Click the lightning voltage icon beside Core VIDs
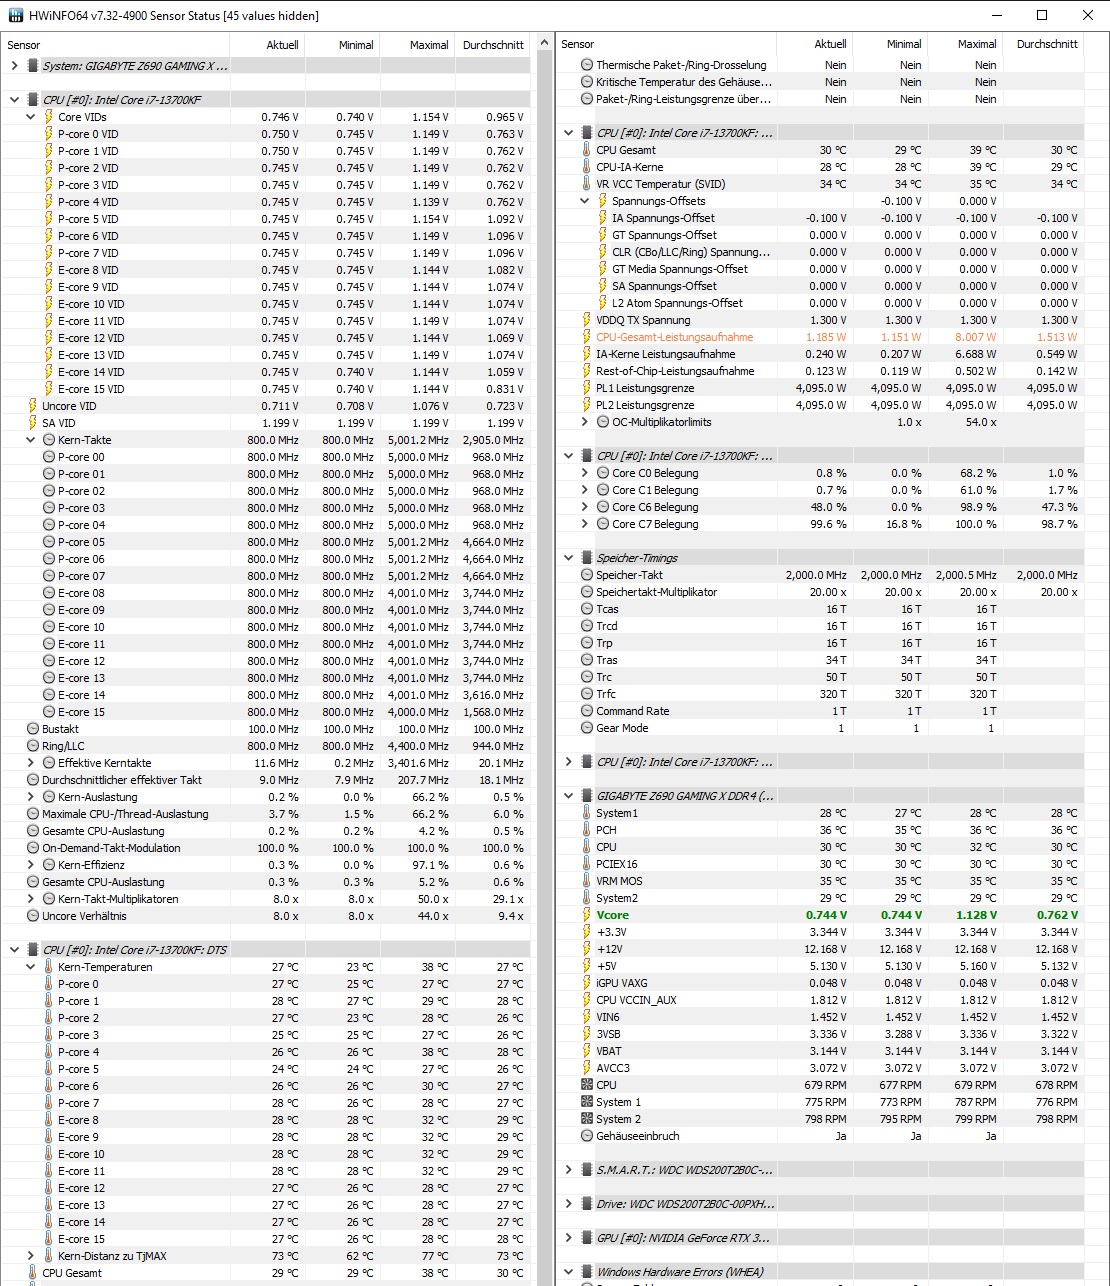This screenshot has height=1286, width=1110. [48, 116]
